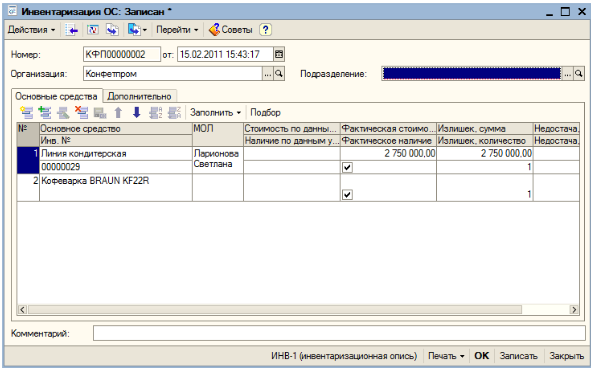
Task: Click the edit current row pencil icon
Action: pos(63,113)
